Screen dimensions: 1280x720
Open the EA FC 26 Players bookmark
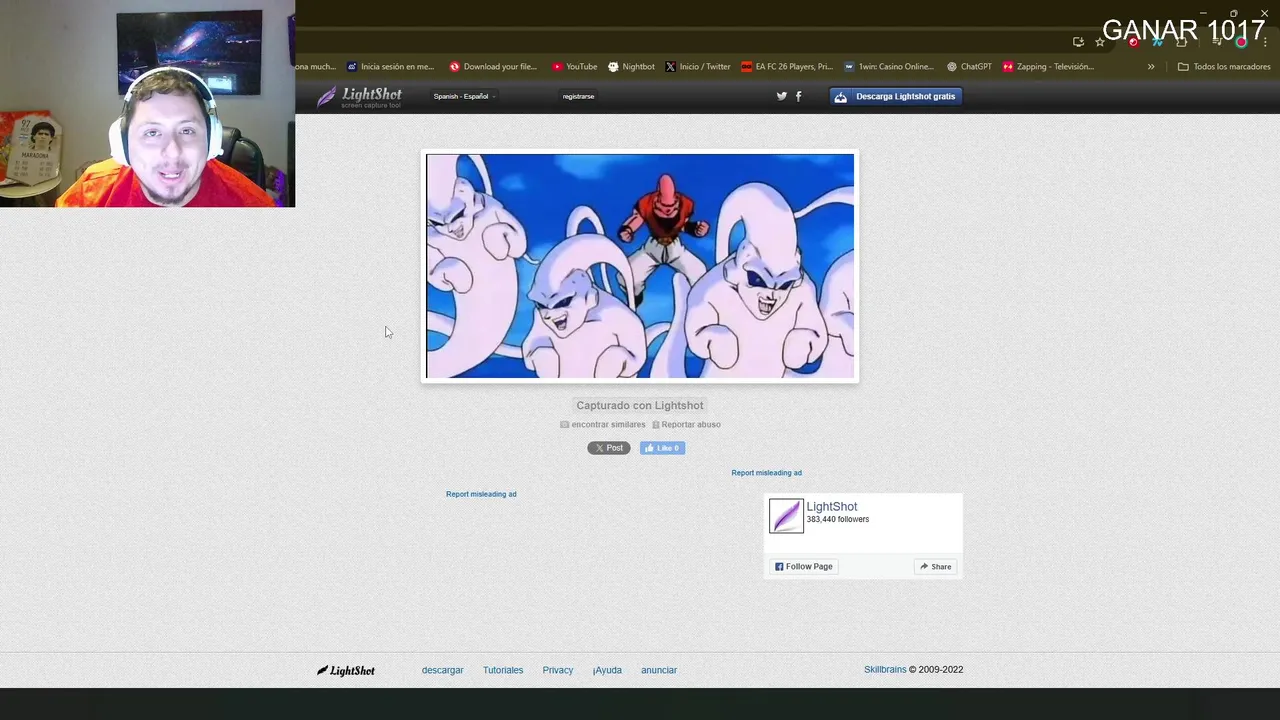click(x=787, y=67)
